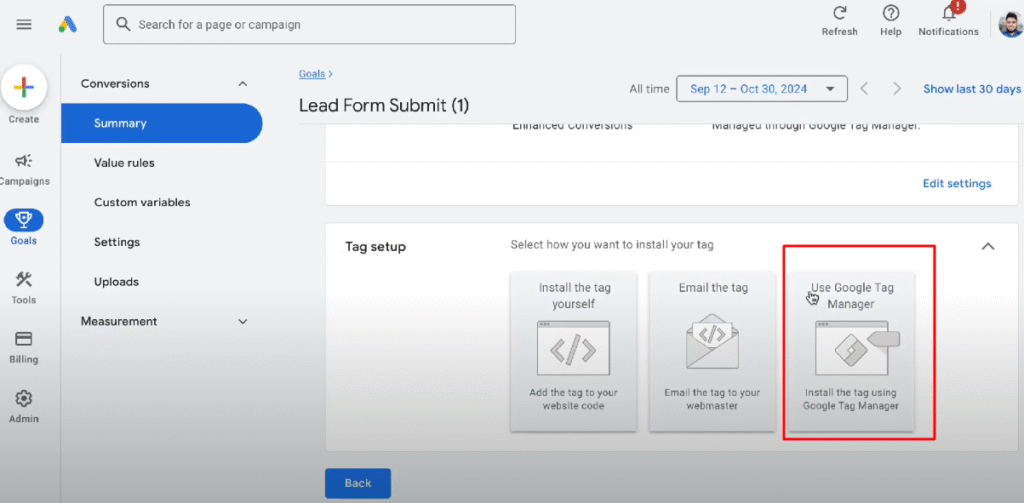Open Admin gear section
The image size is (1024, 503).
(x=24, y=406)
